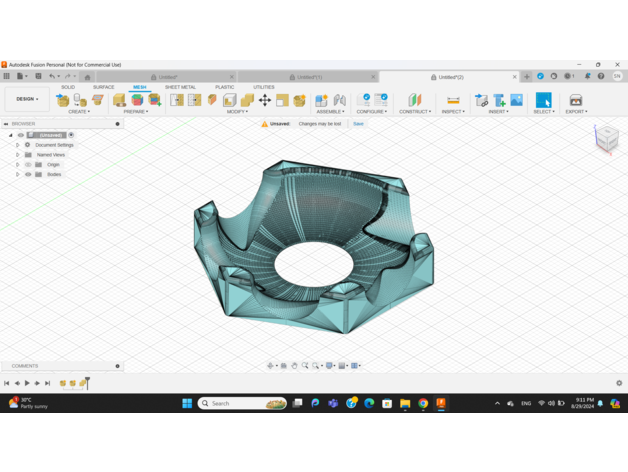Toggle visibility eye of Origin folder
This screenshot has height=472, width=628.
[x=28, y=165]
